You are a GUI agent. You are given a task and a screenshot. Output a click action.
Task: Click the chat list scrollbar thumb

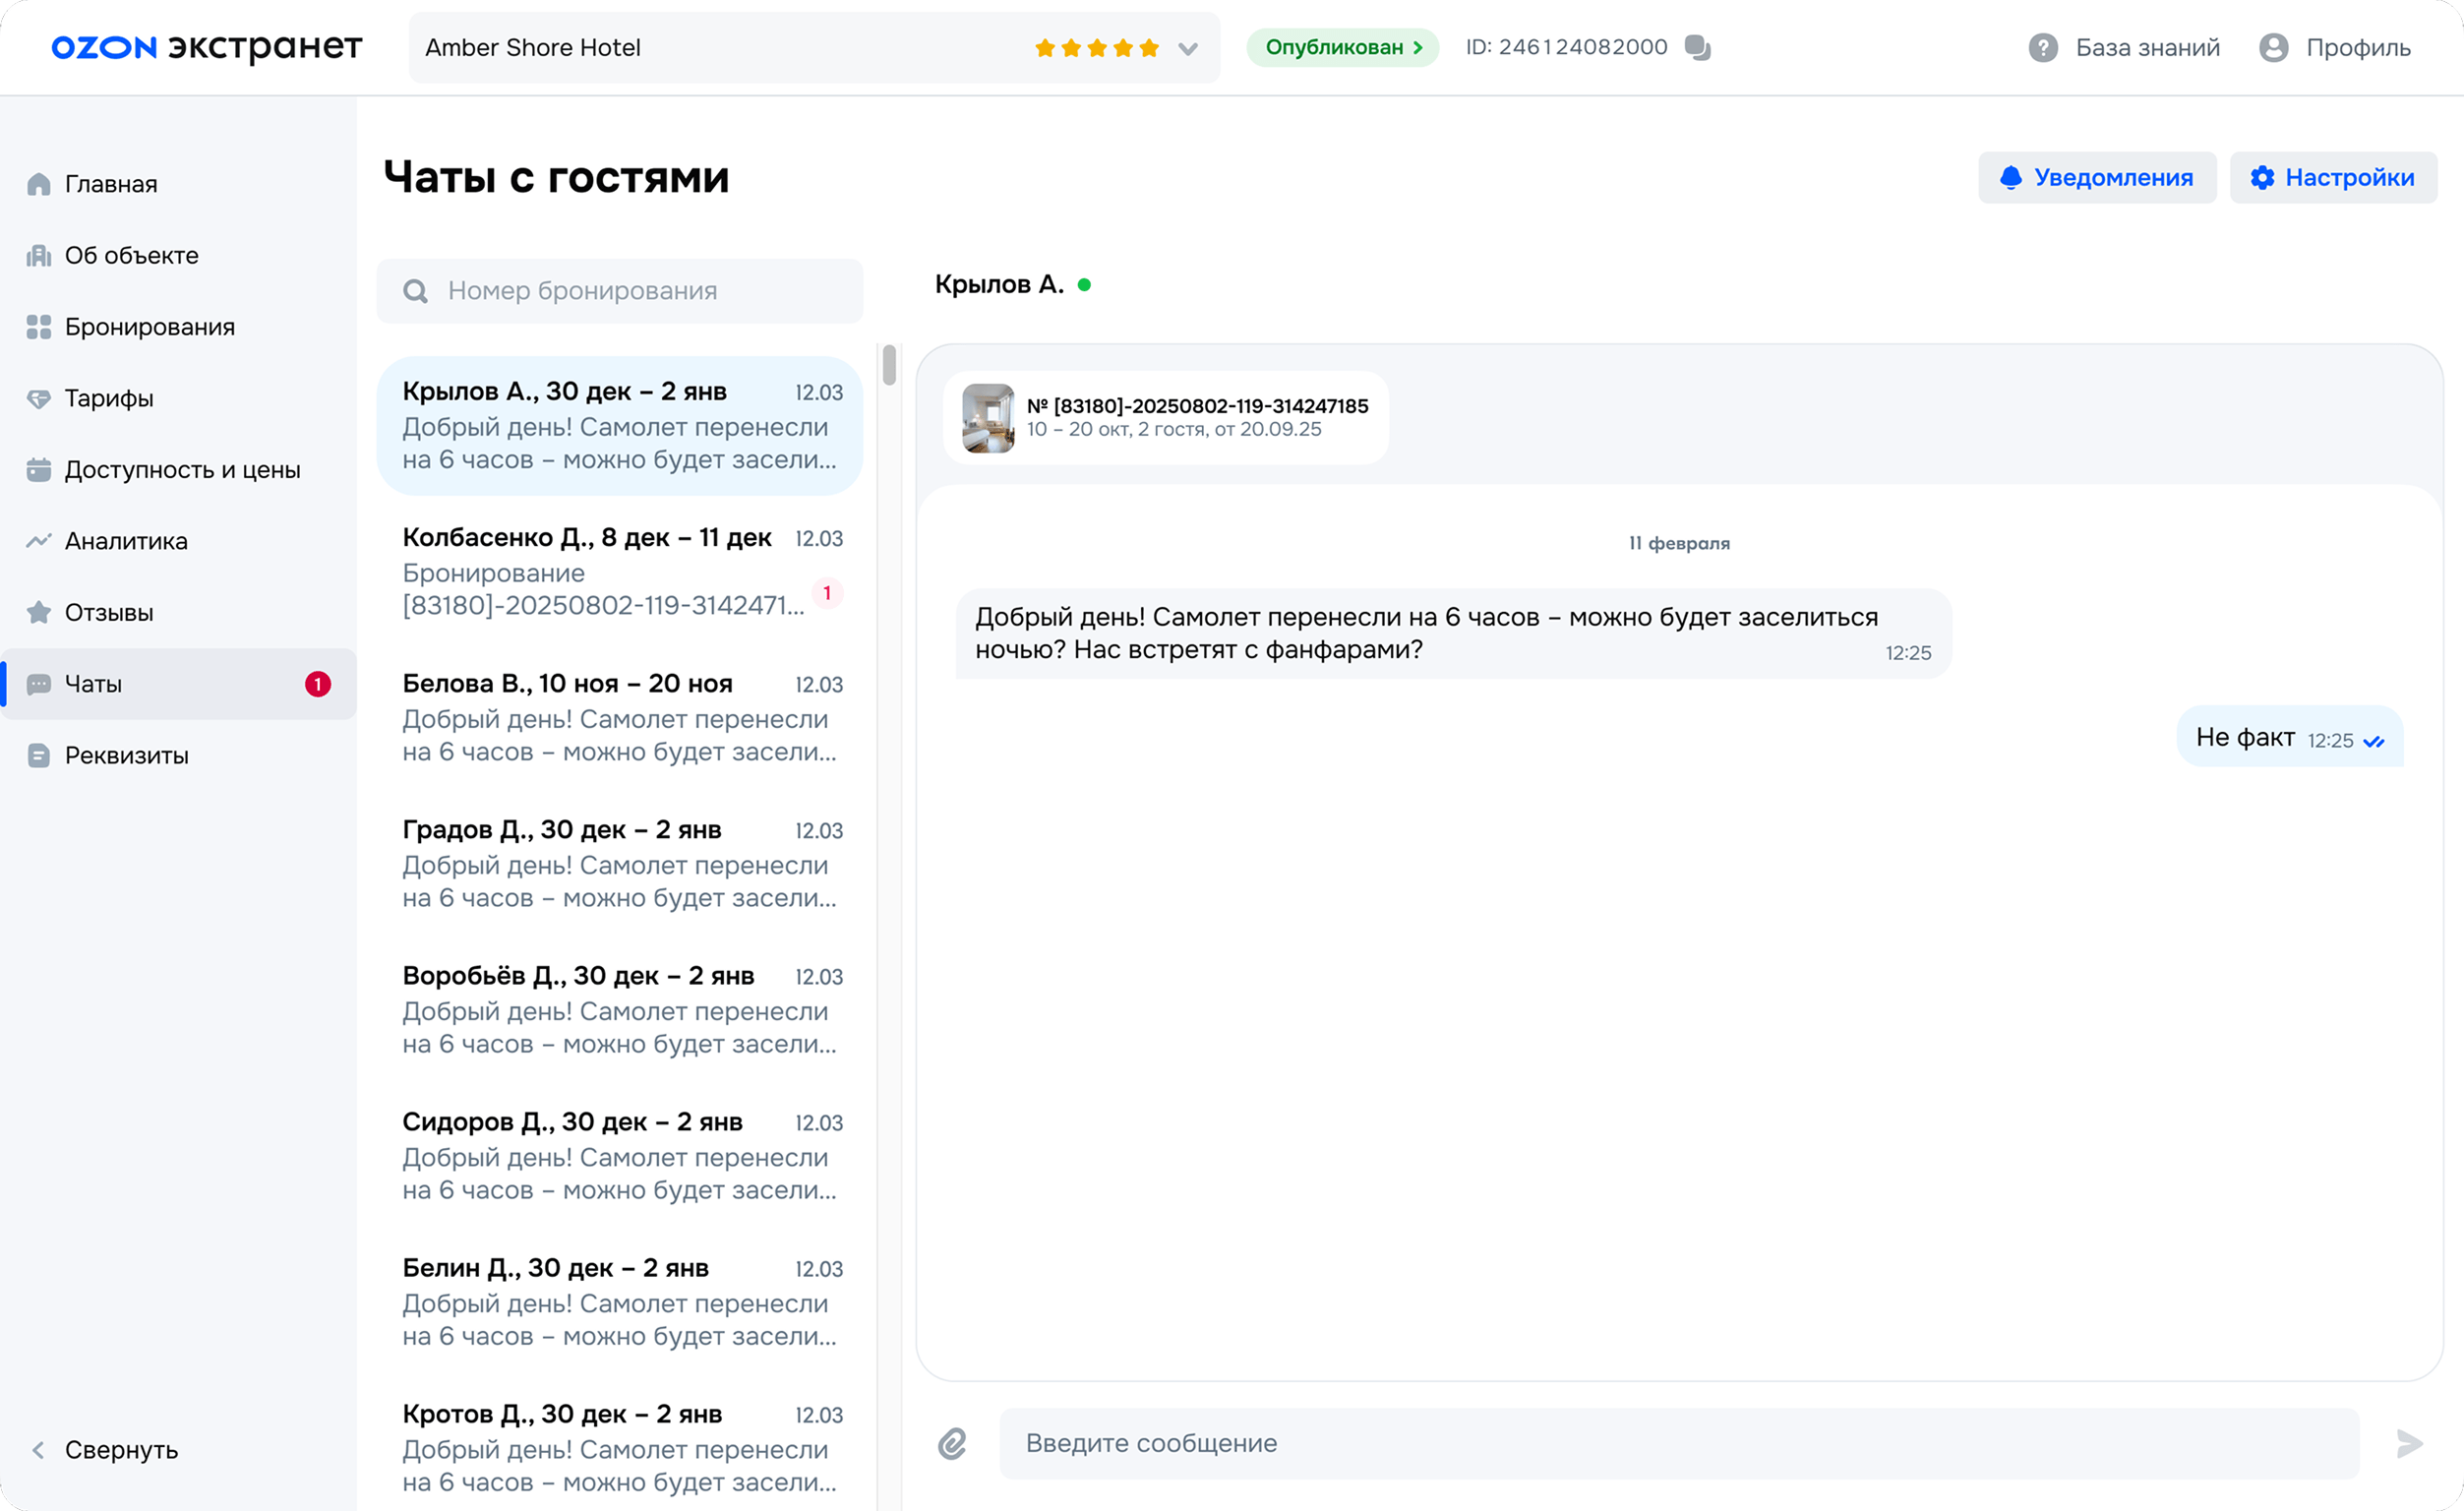tap(889, 365)
